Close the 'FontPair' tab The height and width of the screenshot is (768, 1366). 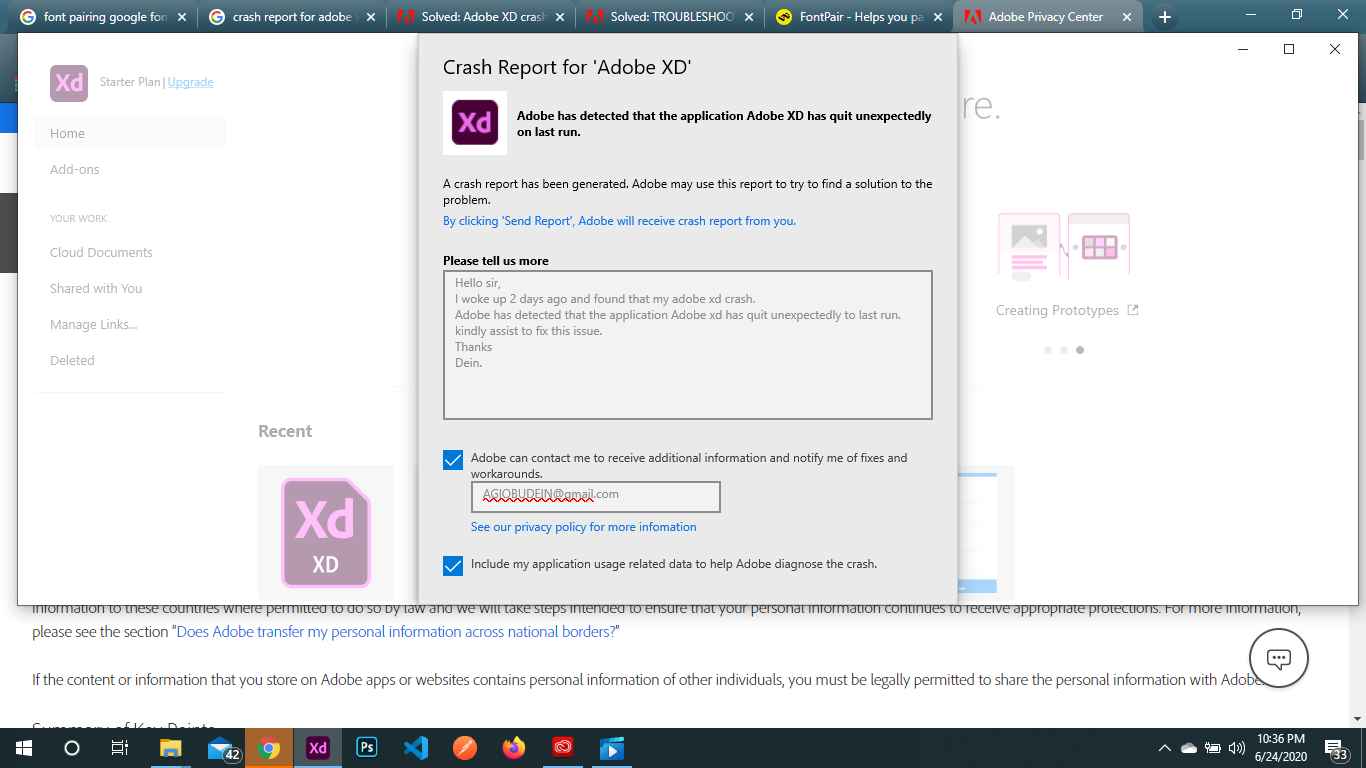(936, 17)
